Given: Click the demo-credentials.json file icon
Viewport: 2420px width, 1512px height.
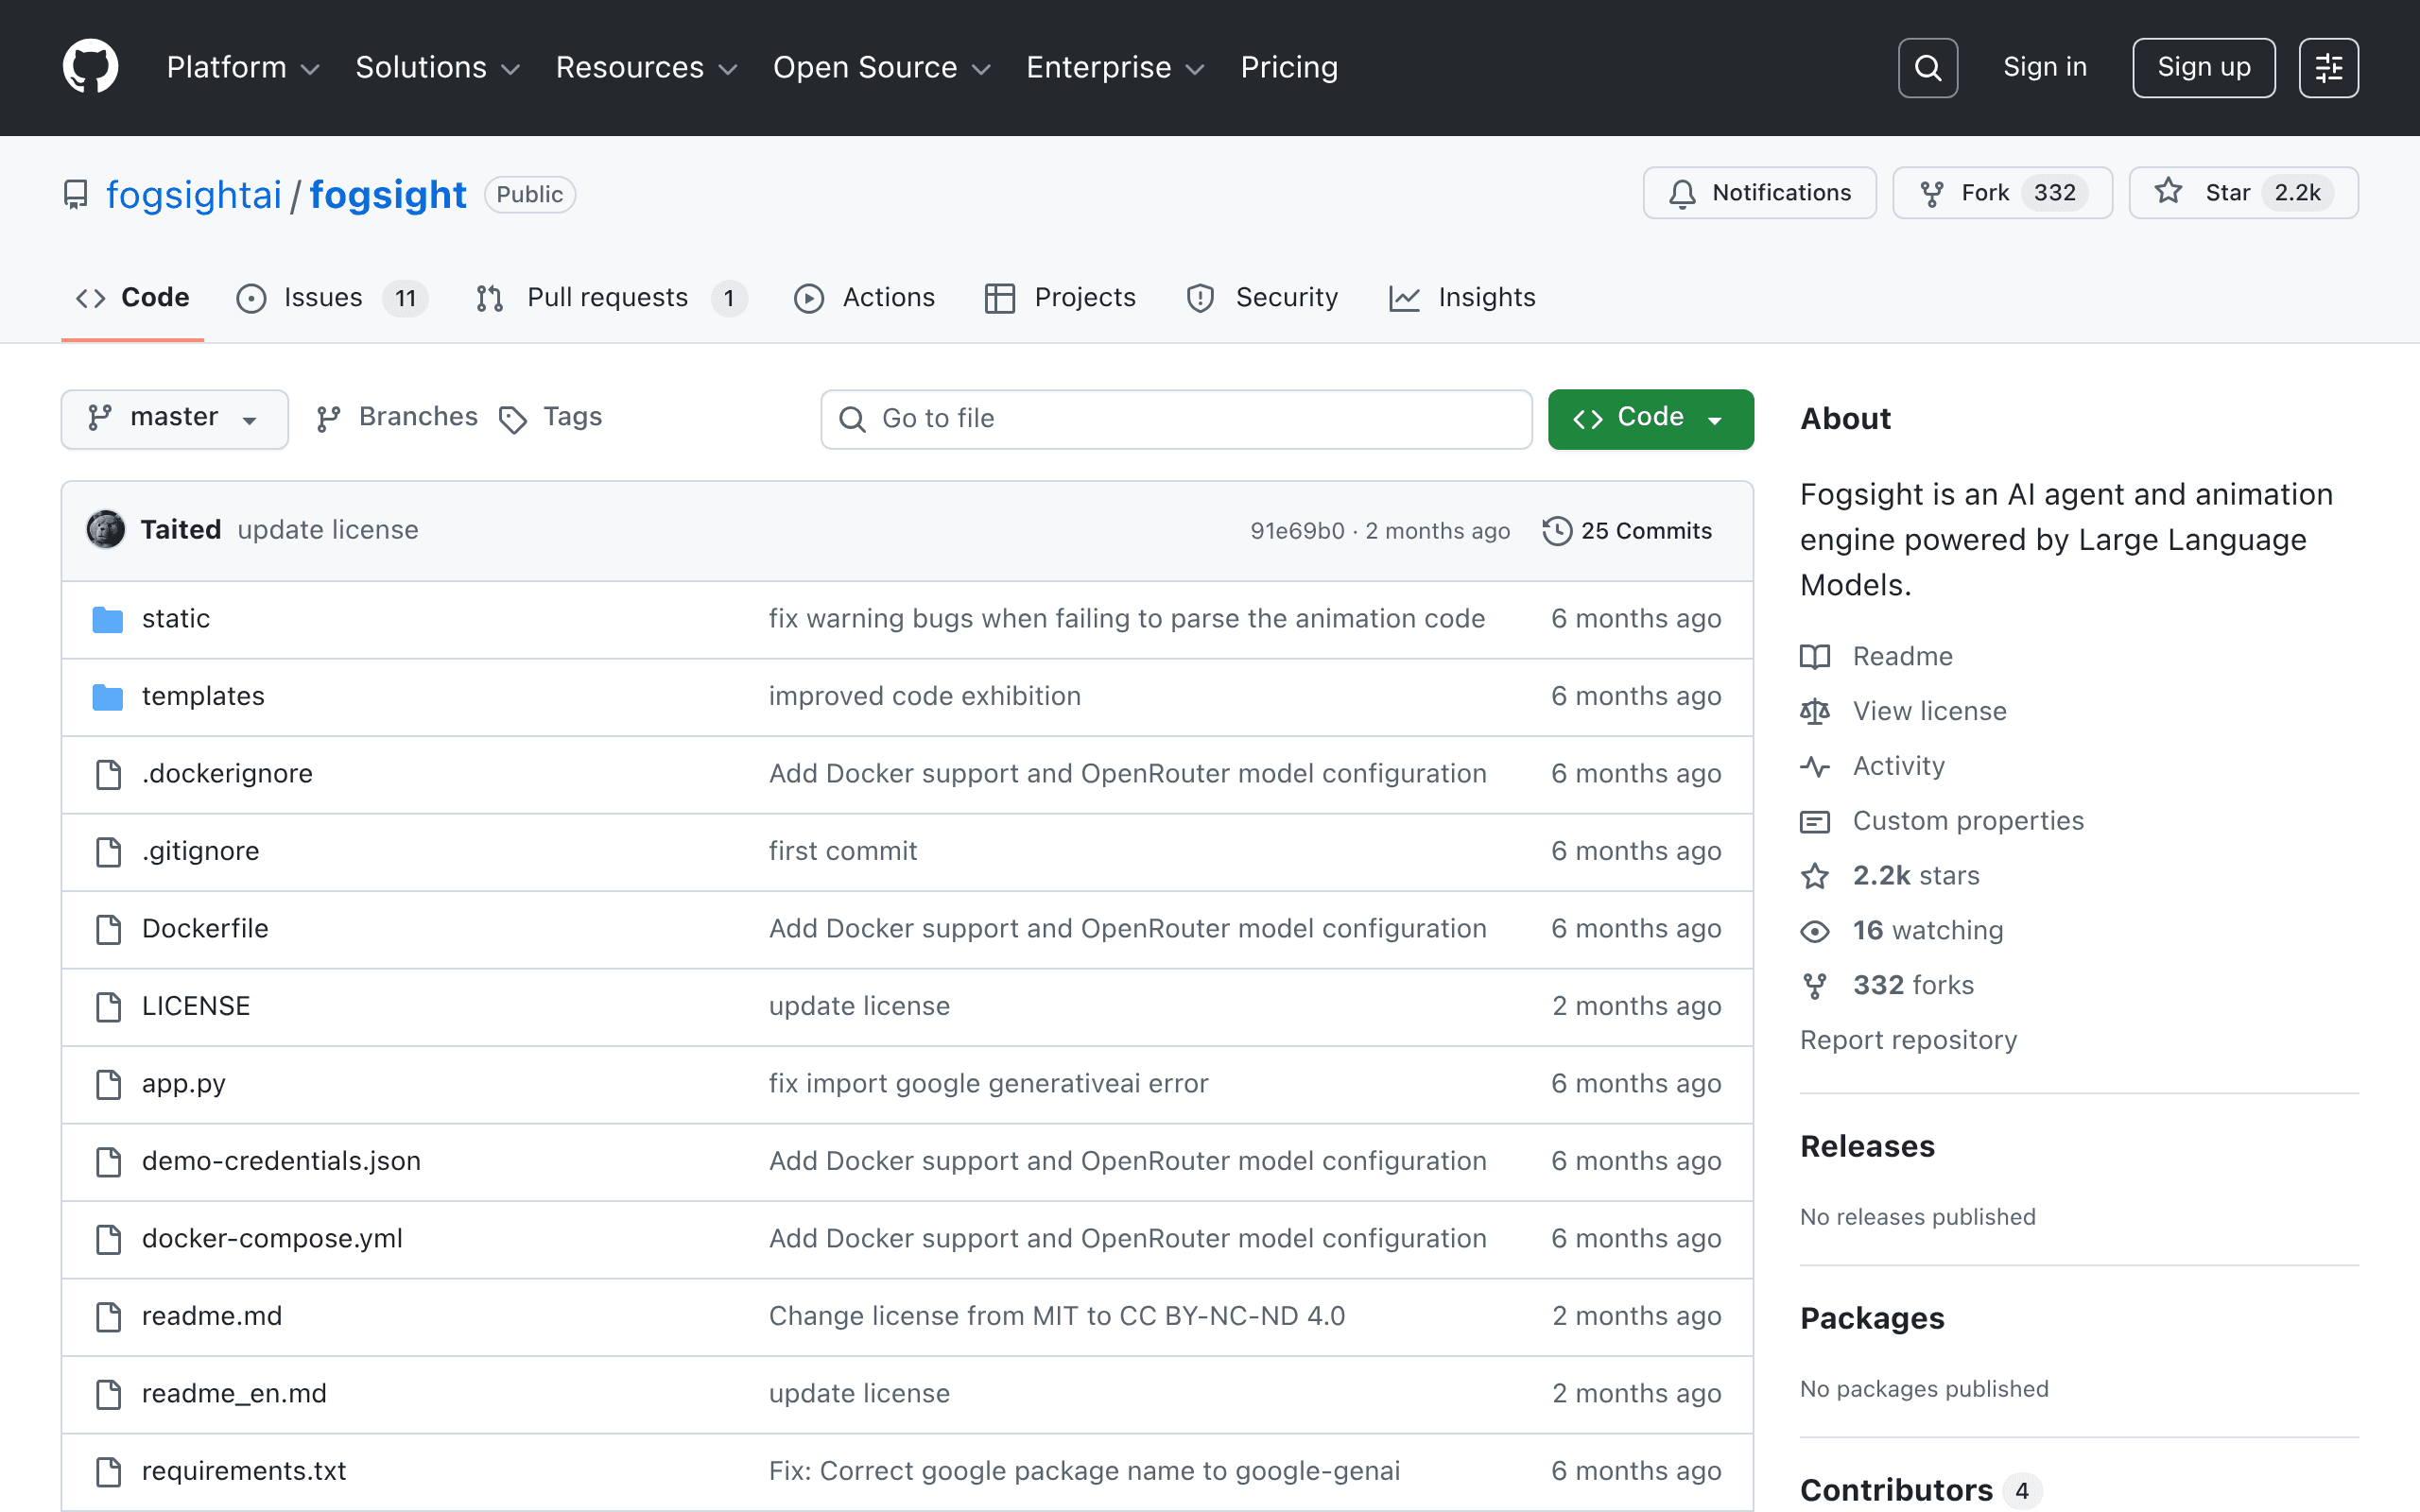Looking at the screenshot, I should [108, 1162].
